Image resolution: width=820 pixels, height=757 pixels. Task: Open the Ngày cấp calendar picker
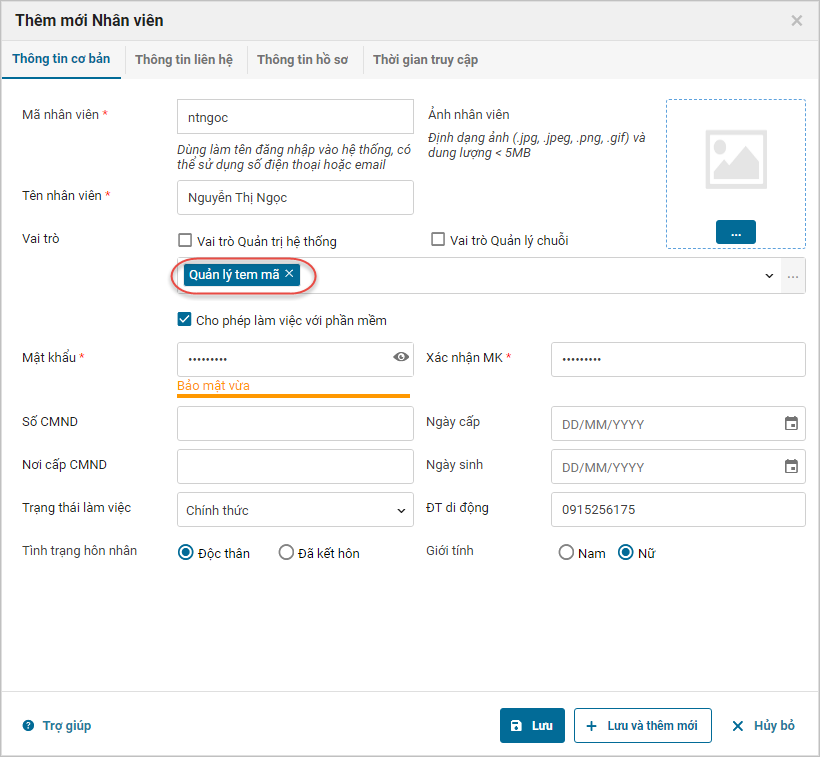pos(791,423)
